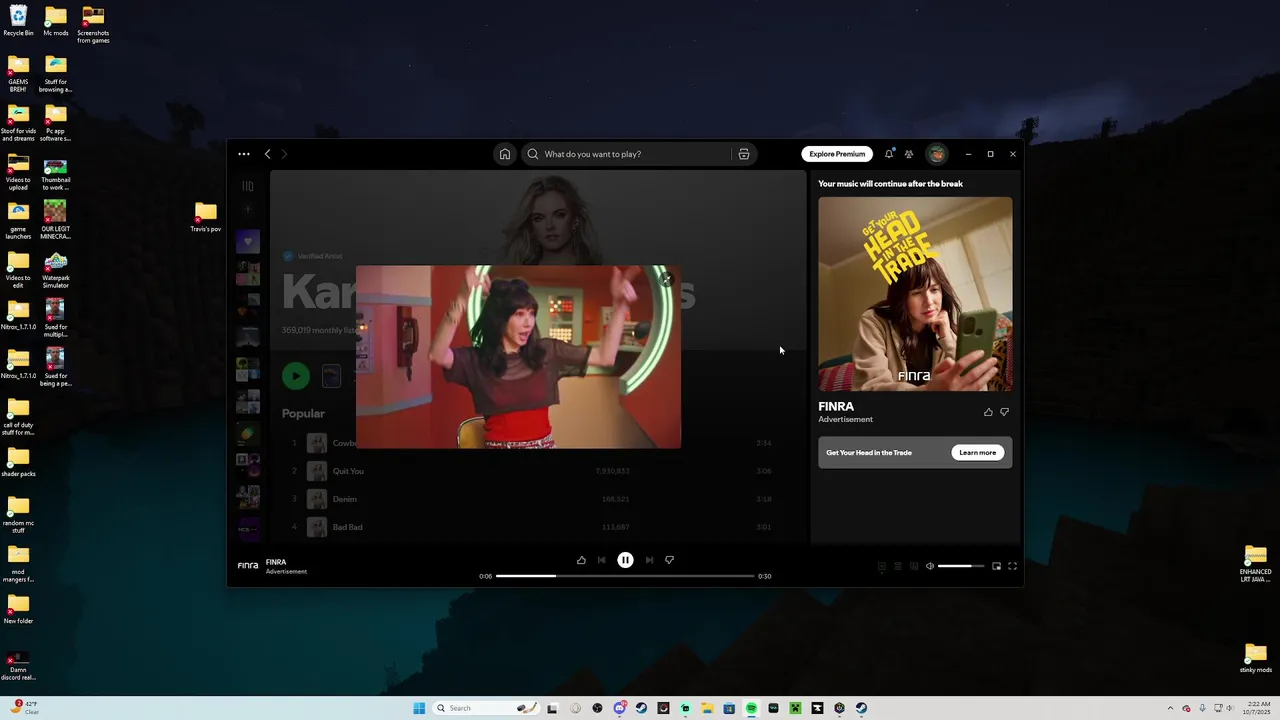This screenshot has width=1280, height=720.
Task: Show hidden system tray icons
Action: point(1171,708)
